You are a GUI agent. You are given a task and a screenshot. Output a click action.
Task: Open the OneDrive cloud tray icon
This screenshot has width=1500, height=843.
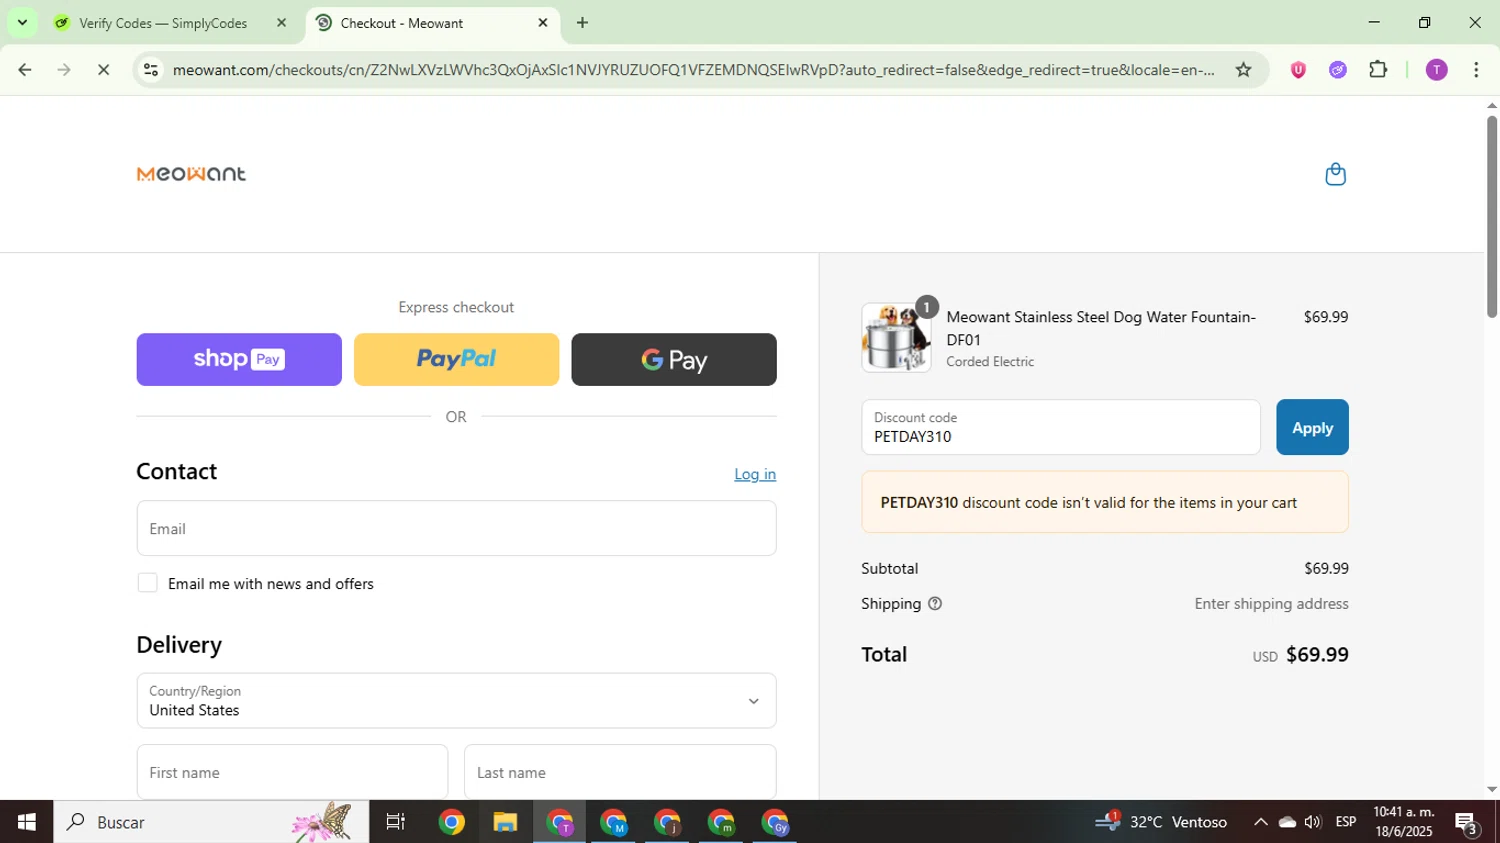(x=1287, y=822)
